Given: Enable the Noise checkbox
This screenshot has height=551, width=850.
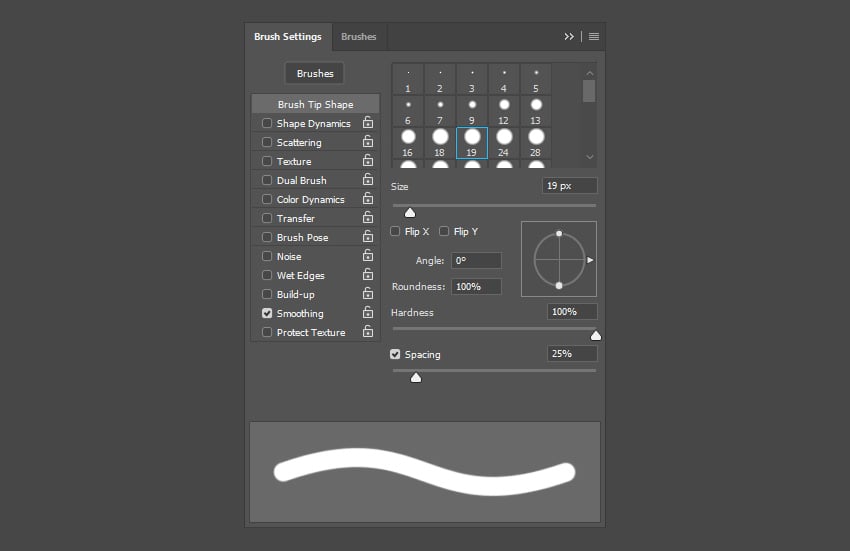Looking at the screenshot, I should 267,256.
